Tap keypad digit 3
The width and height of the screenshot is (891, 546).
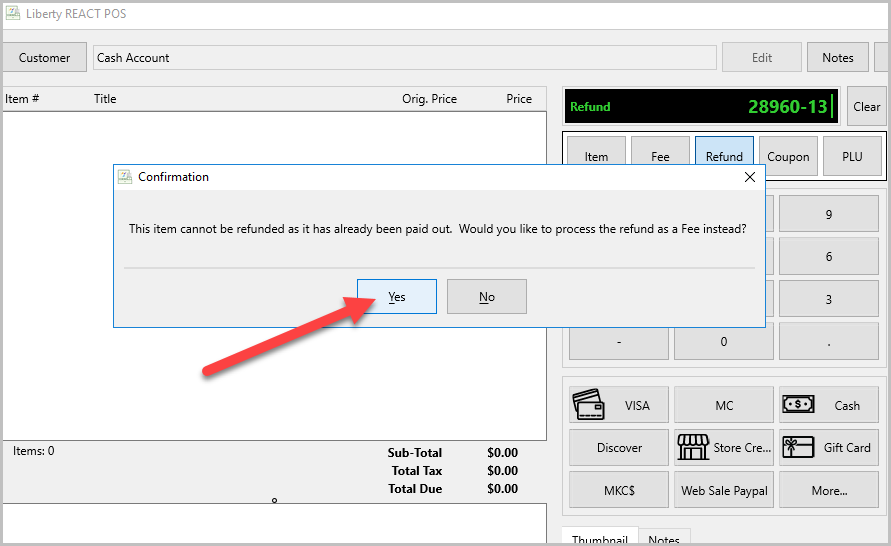(x=828, y=299)
